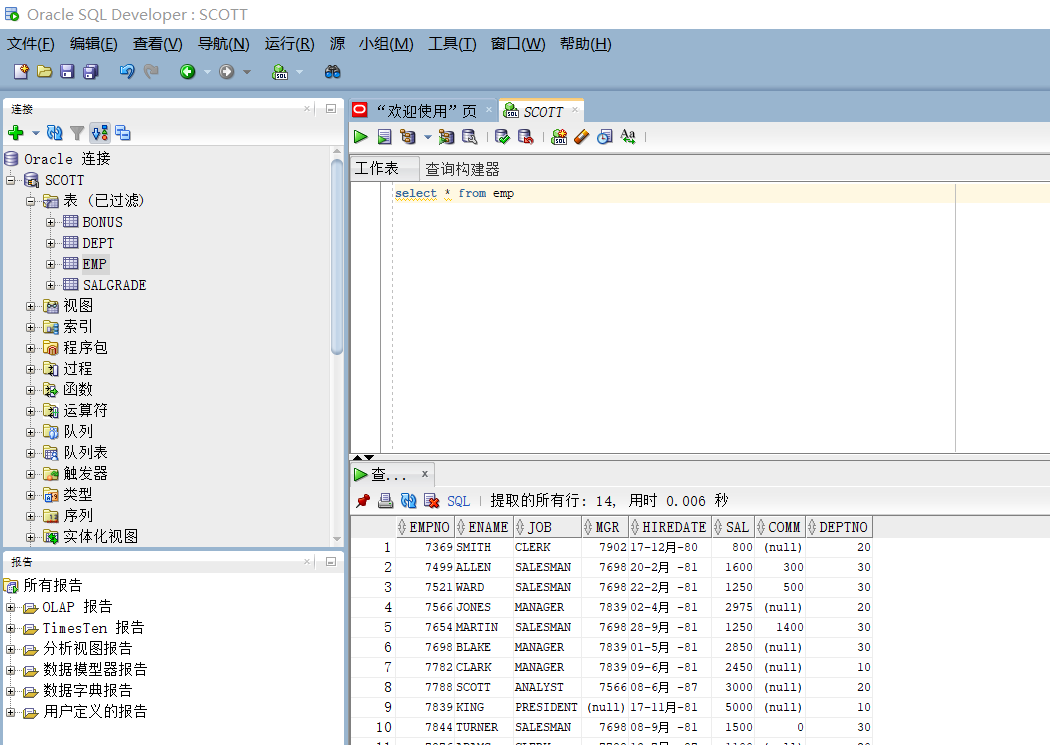This screenshot has width=1050, height=745.
Task: Switch to the 欢迎使用 页 tab
Action: 426,110
